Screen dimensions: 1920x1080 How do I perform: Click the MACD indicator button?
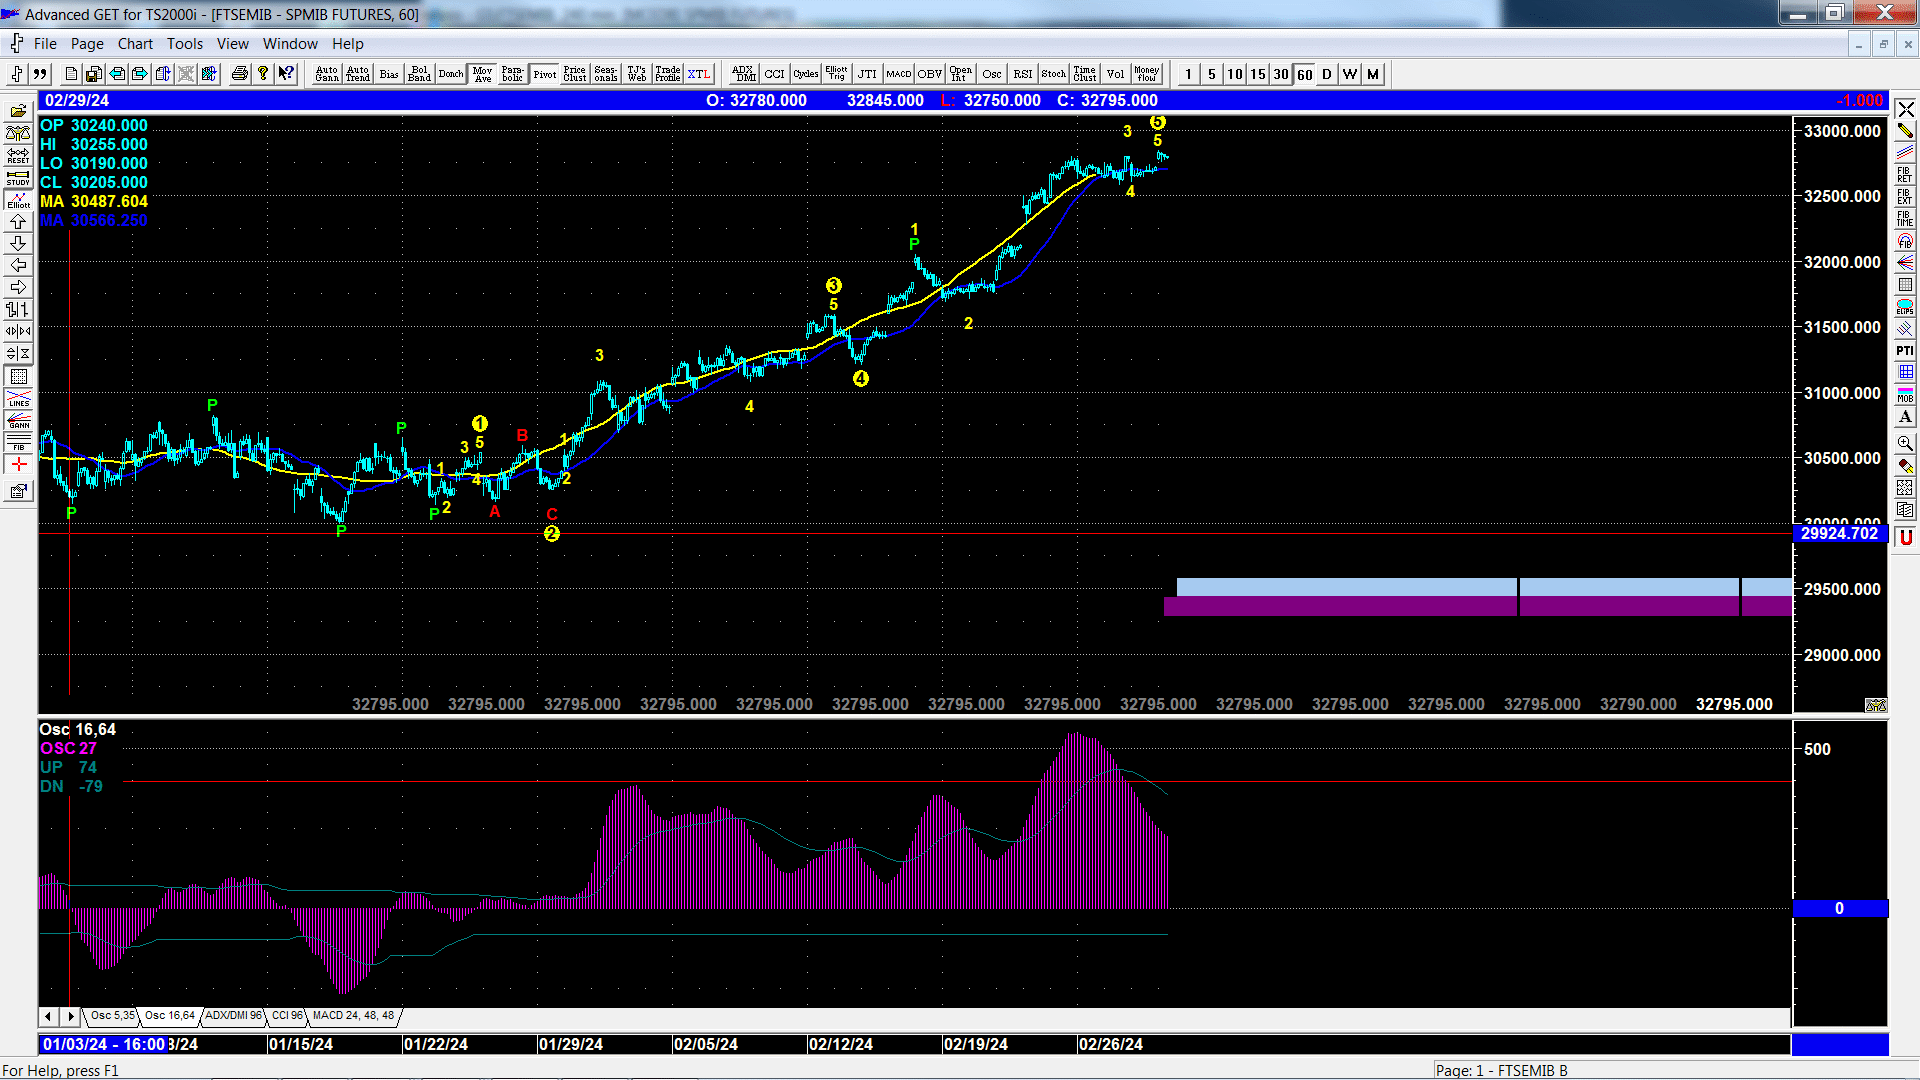[899, 74]
